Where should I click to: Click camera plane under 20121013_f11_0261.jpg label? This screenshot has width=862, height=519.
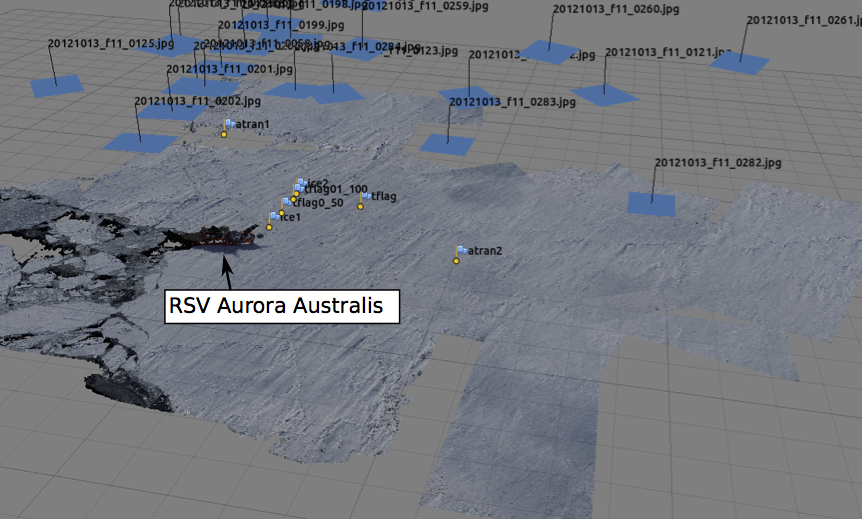(739, 62)
